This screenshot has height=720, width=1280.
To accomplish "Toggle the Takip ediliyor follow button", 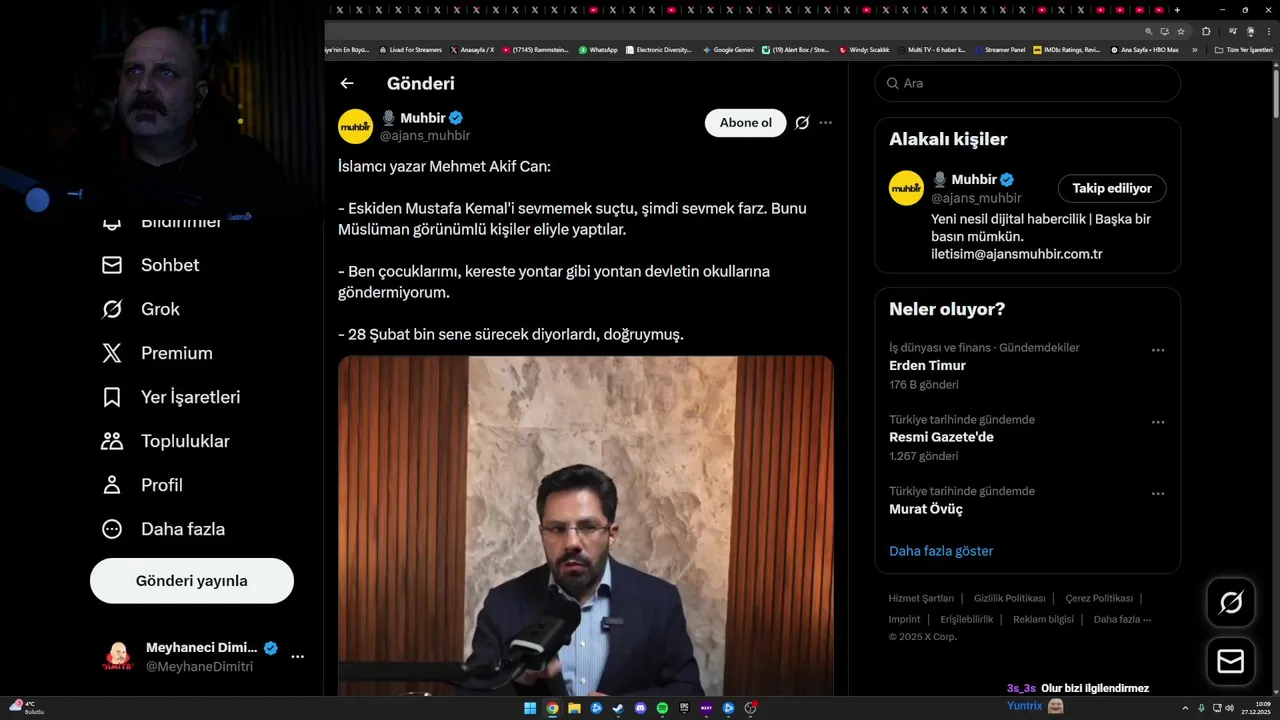I will 1112,188.
